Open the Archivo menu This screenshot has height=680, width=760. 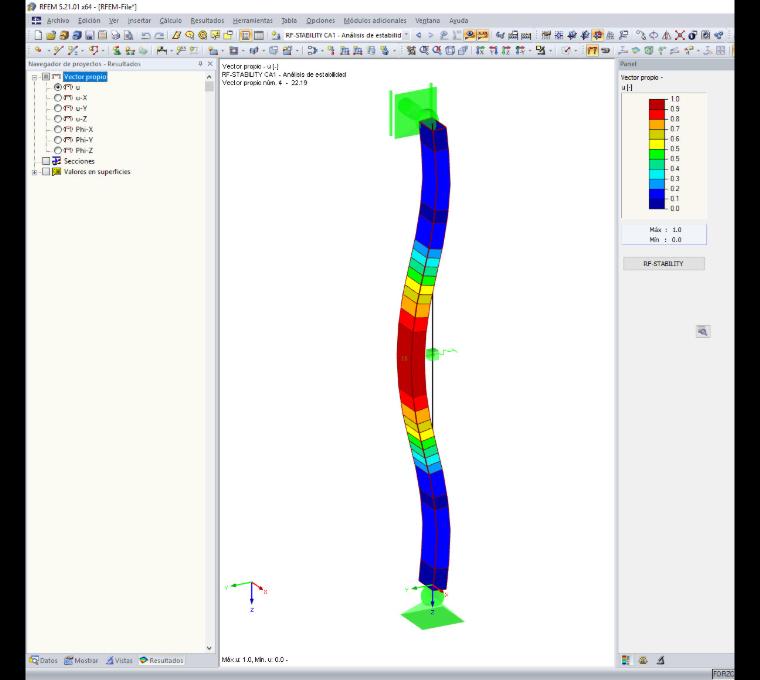tap(58, 20)
